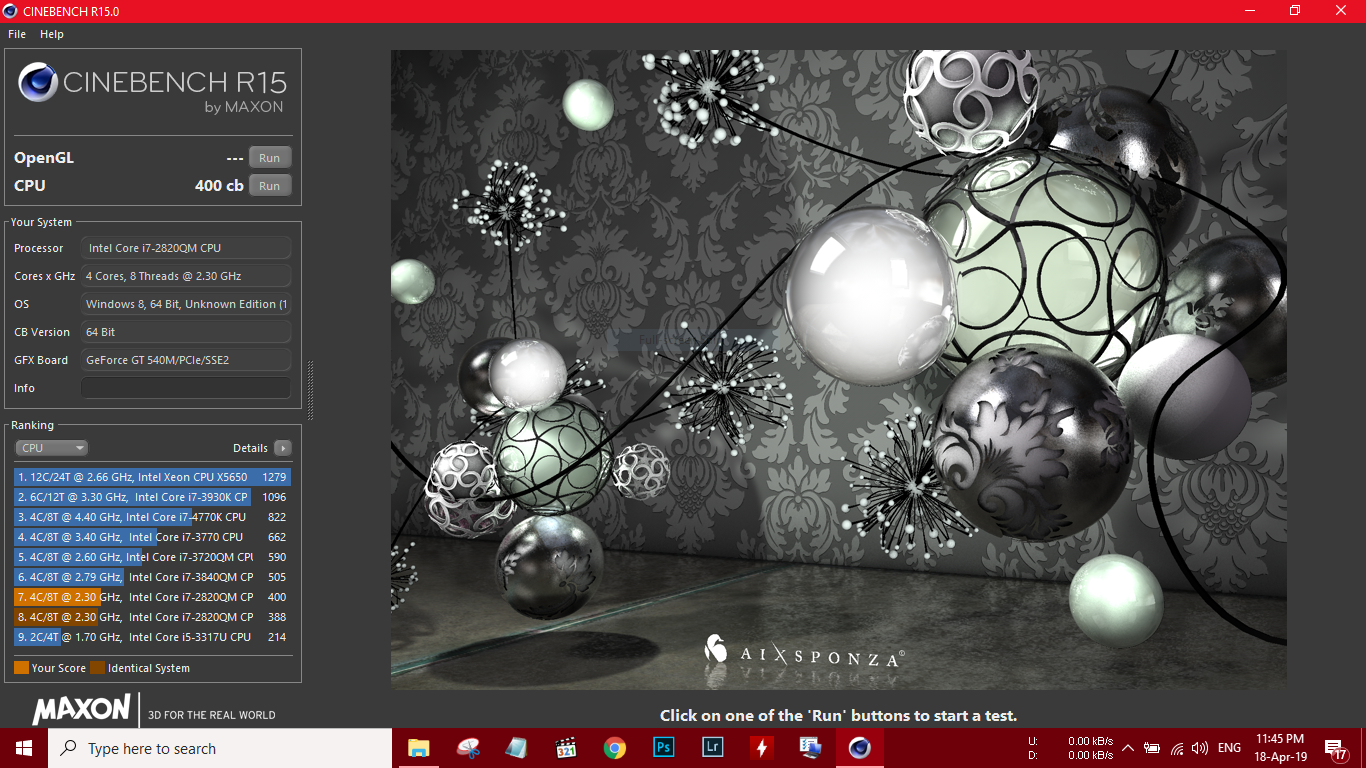Viewport: 1366px width, 768px height.
Task: Select ranking row 4 Core i7-3770
Action: 152,537
